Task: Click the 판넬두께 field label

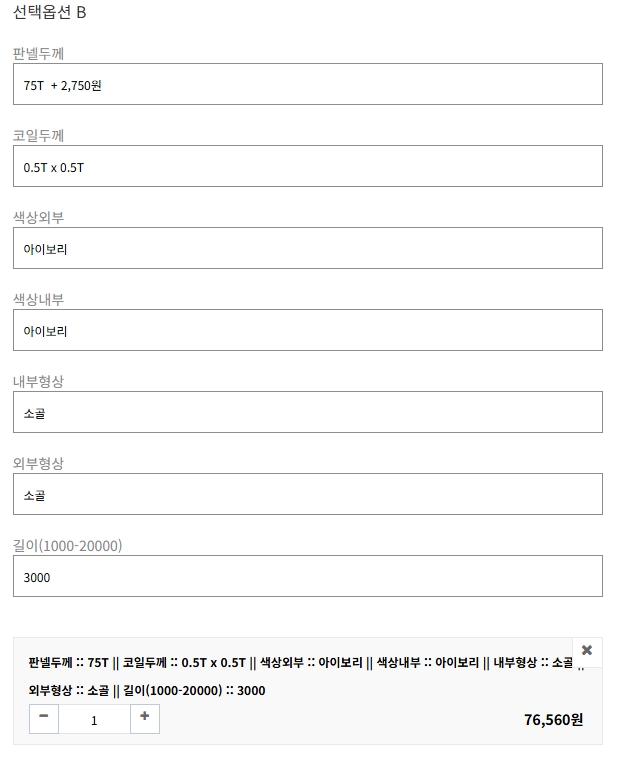Action: [x=38, y=53]
